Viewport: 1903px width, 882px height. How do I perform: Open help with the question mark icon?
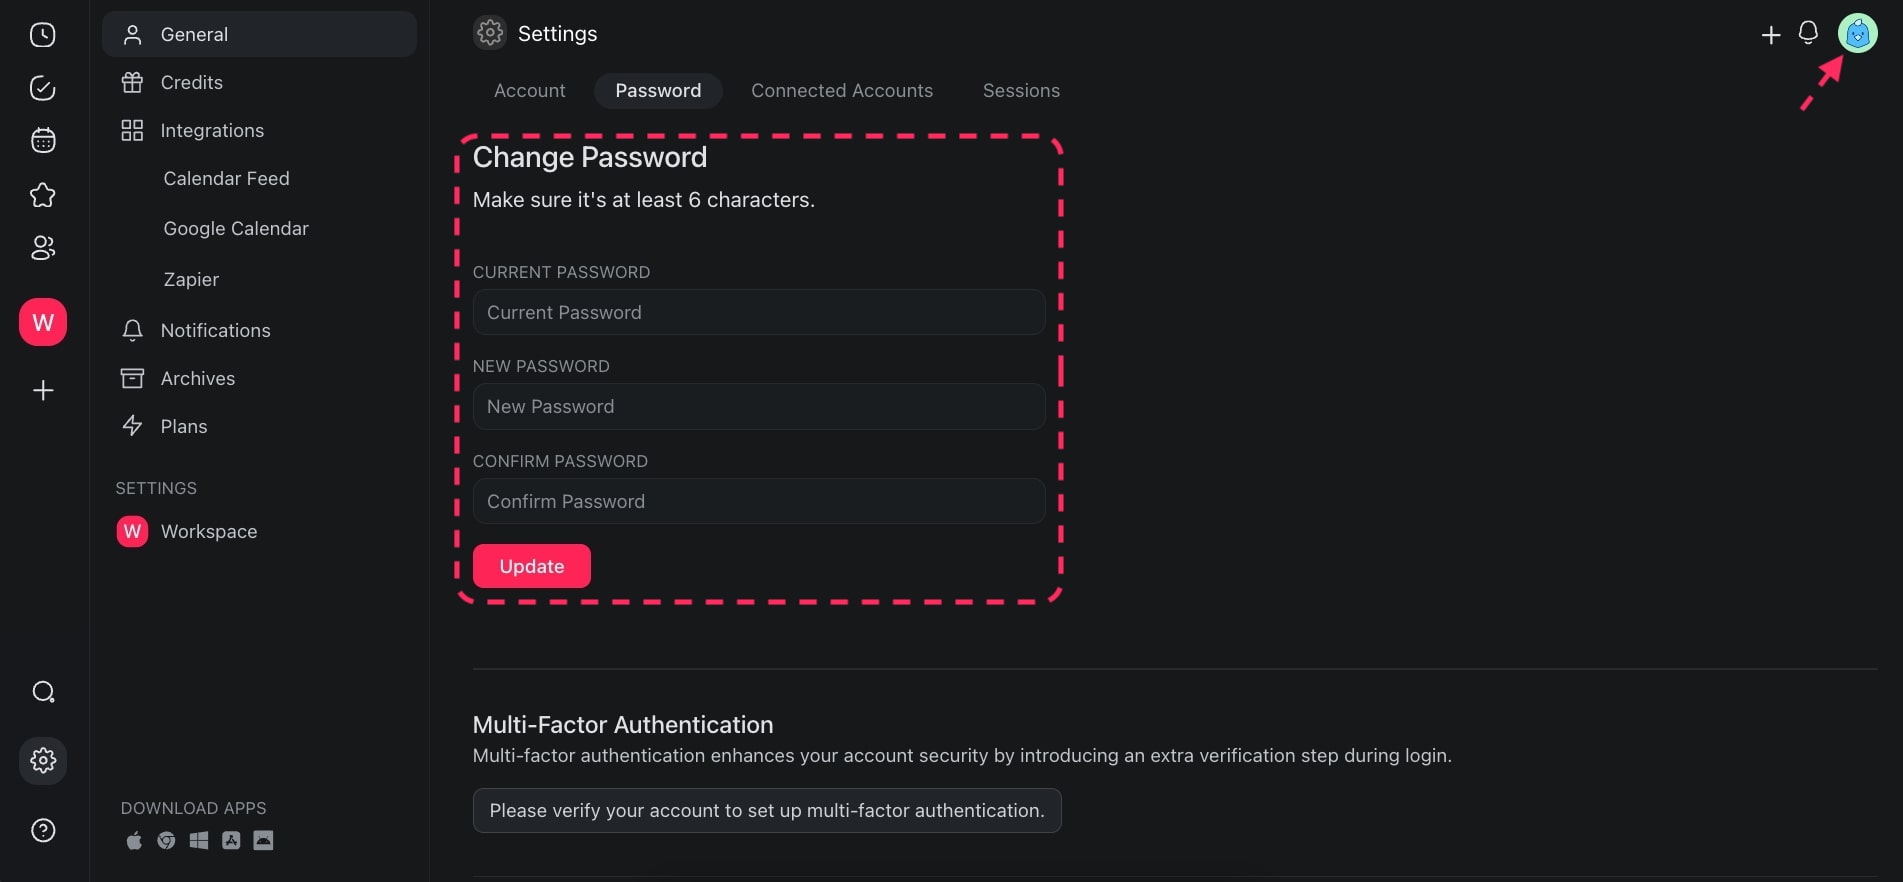43,830
